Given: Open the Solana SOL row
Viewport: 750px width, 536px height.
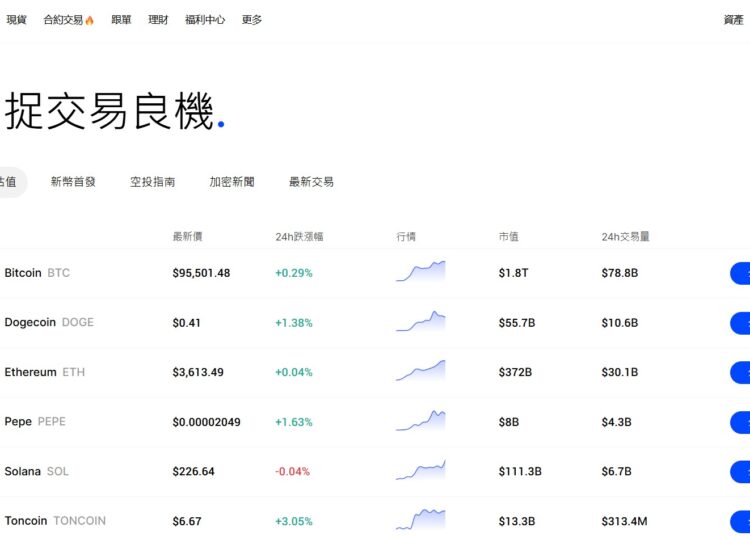Looking at the screenshot, I should 375,471.
